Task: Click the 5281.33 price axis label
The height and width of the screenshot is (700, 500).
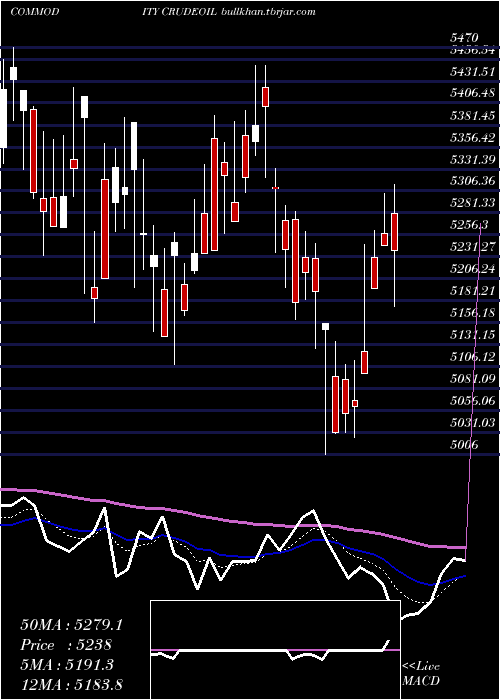Action: 473,203
